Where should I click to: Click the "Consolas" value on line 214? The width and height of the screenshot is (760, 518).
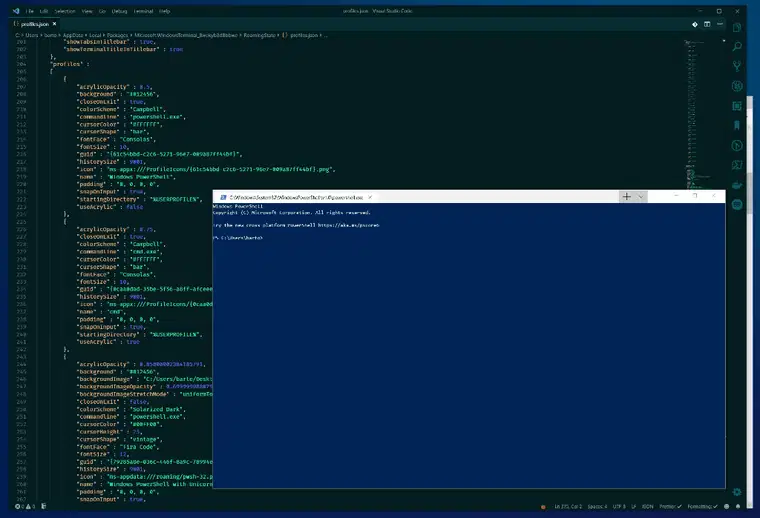[x=136, y=140]
